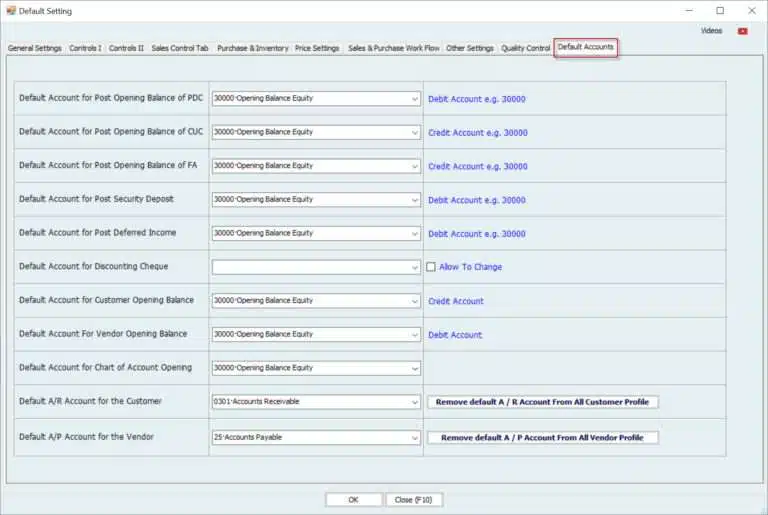Click 'Credit Account' hint for Customer Opening Balance

pos(456,301)
